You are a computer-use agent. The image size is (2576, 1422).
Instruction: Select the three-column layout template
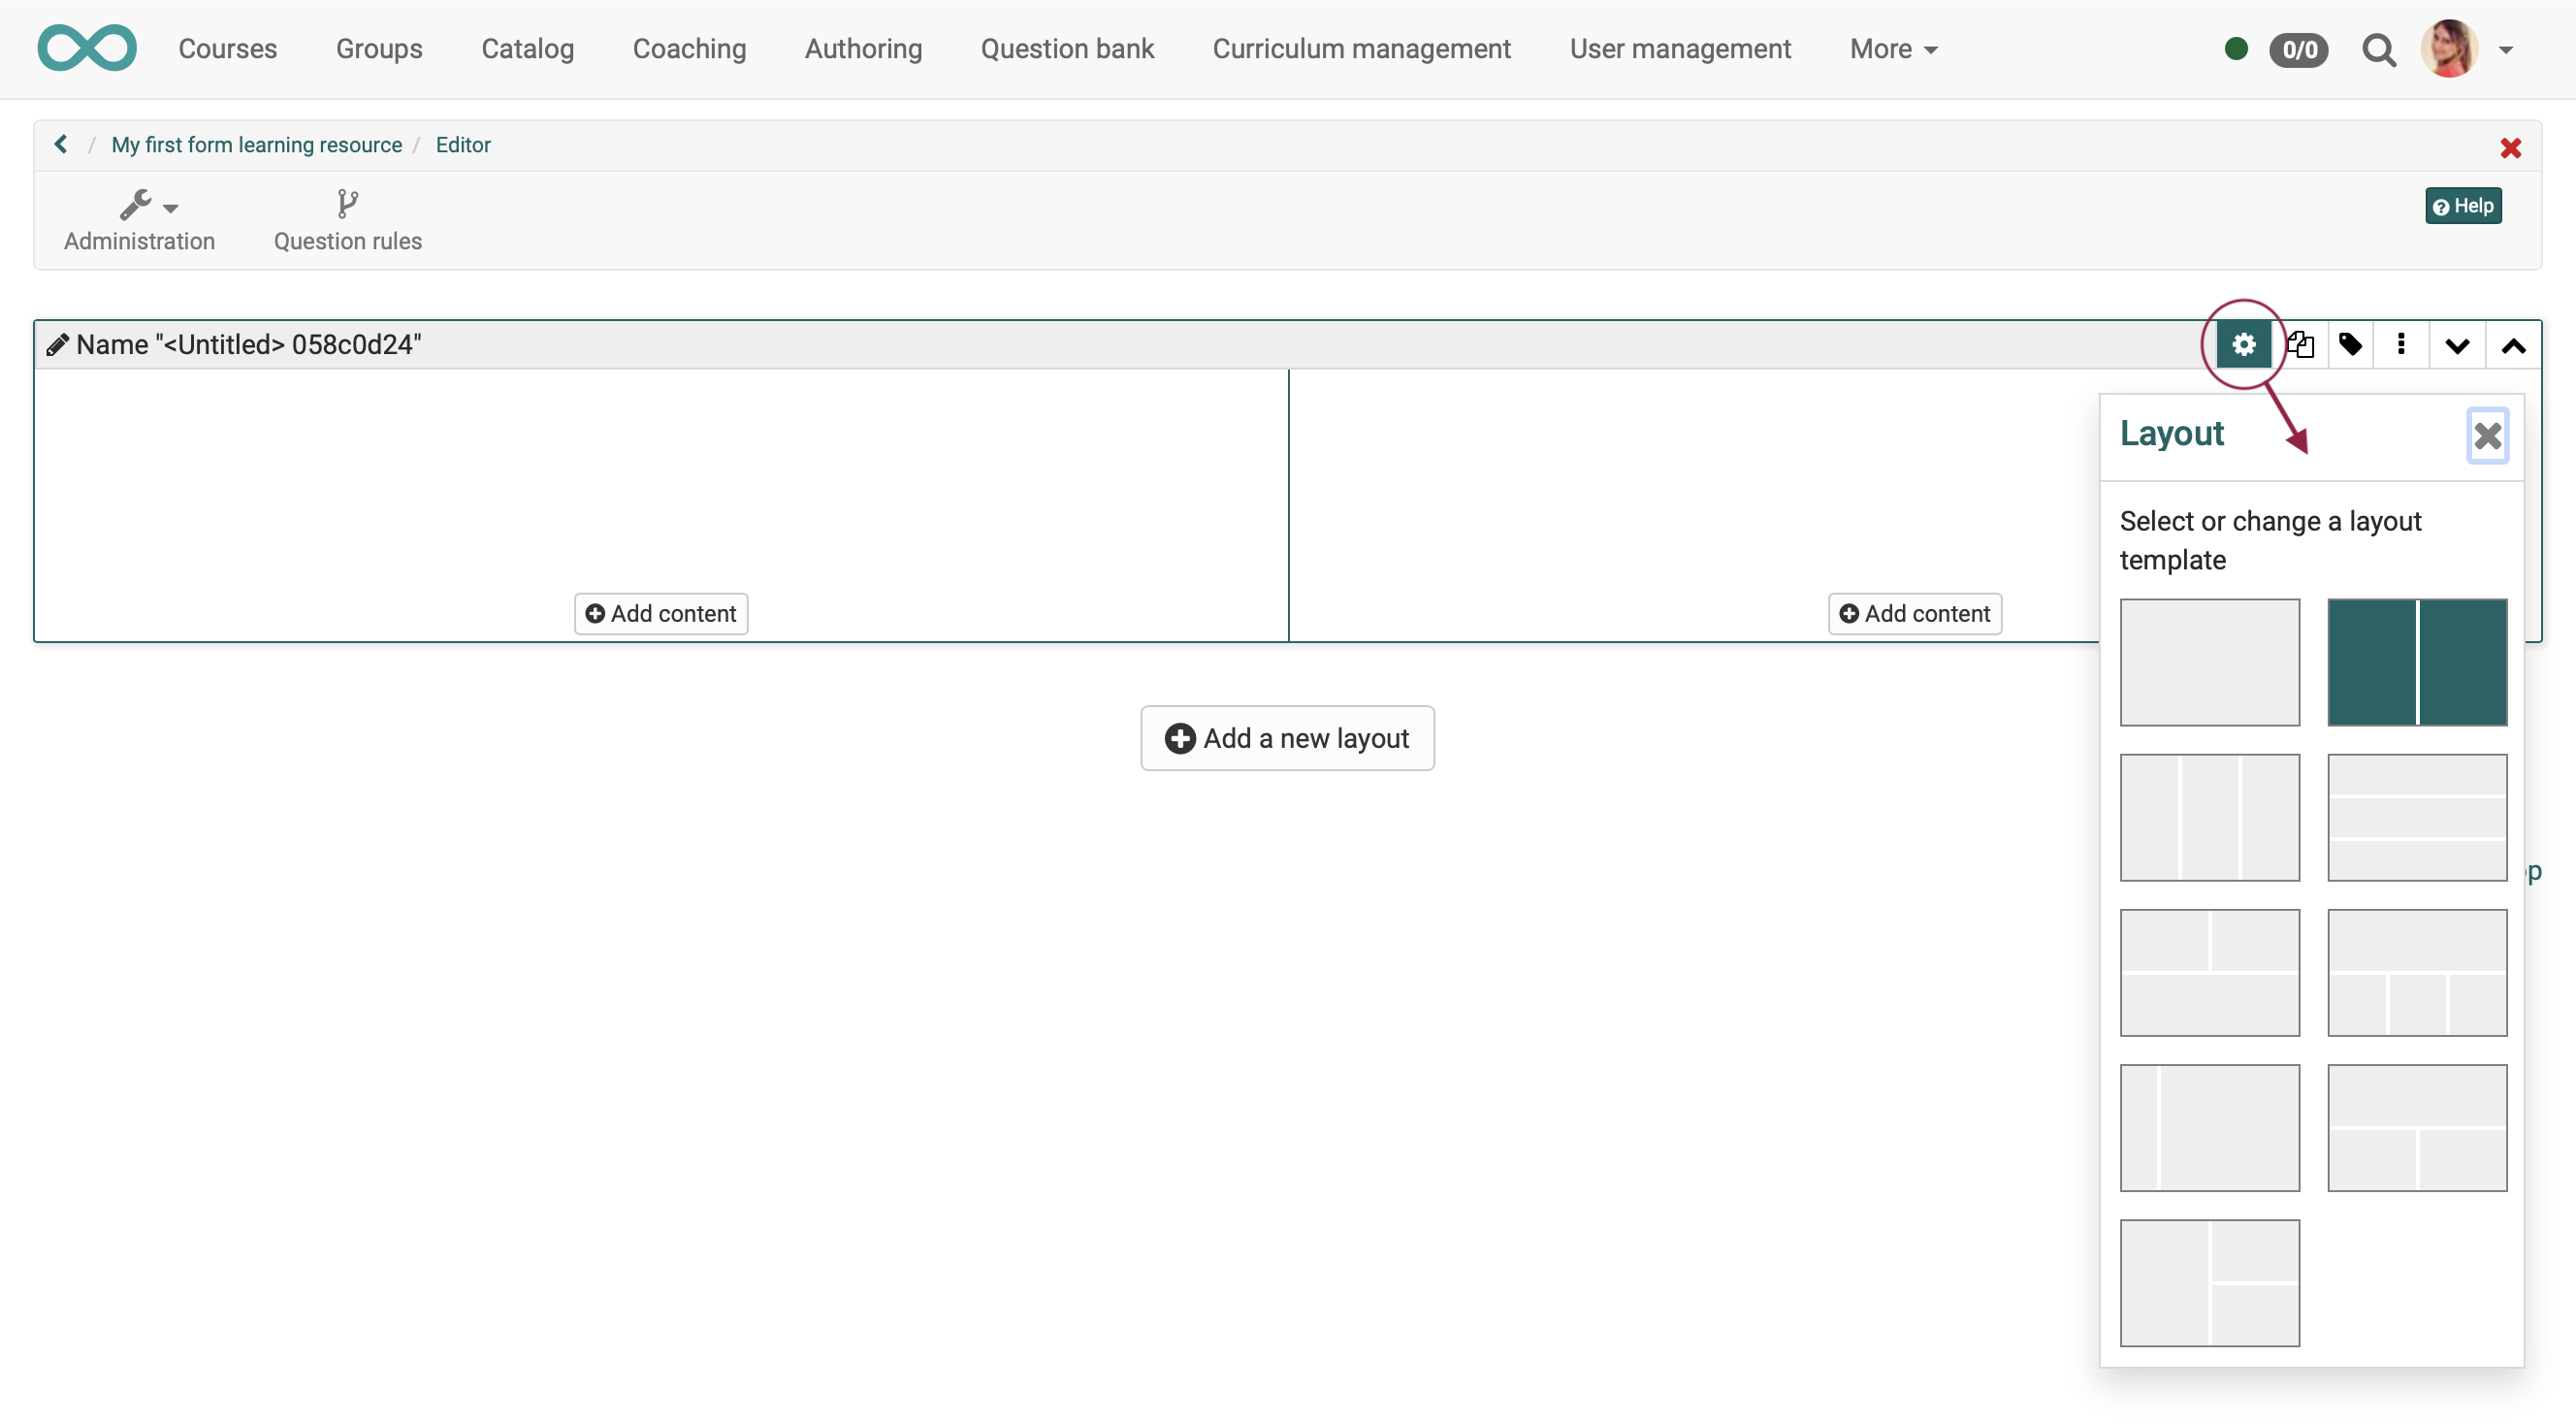pyautogui.click(x=2209, y=817)
